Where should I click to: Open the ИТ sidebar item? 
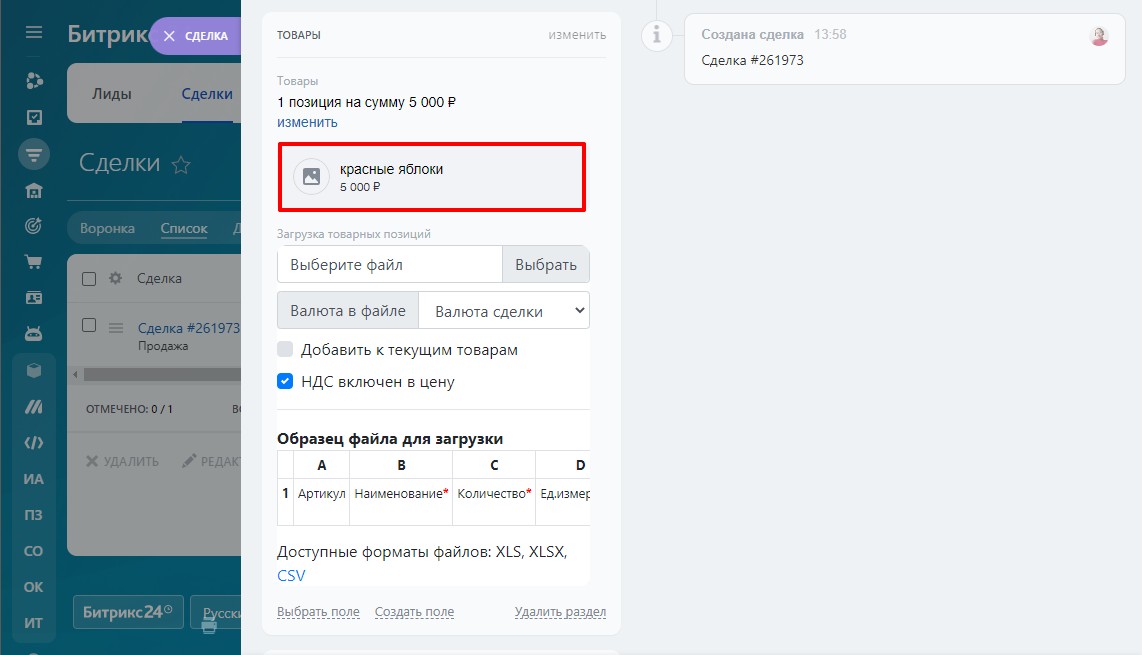point(34,623)
